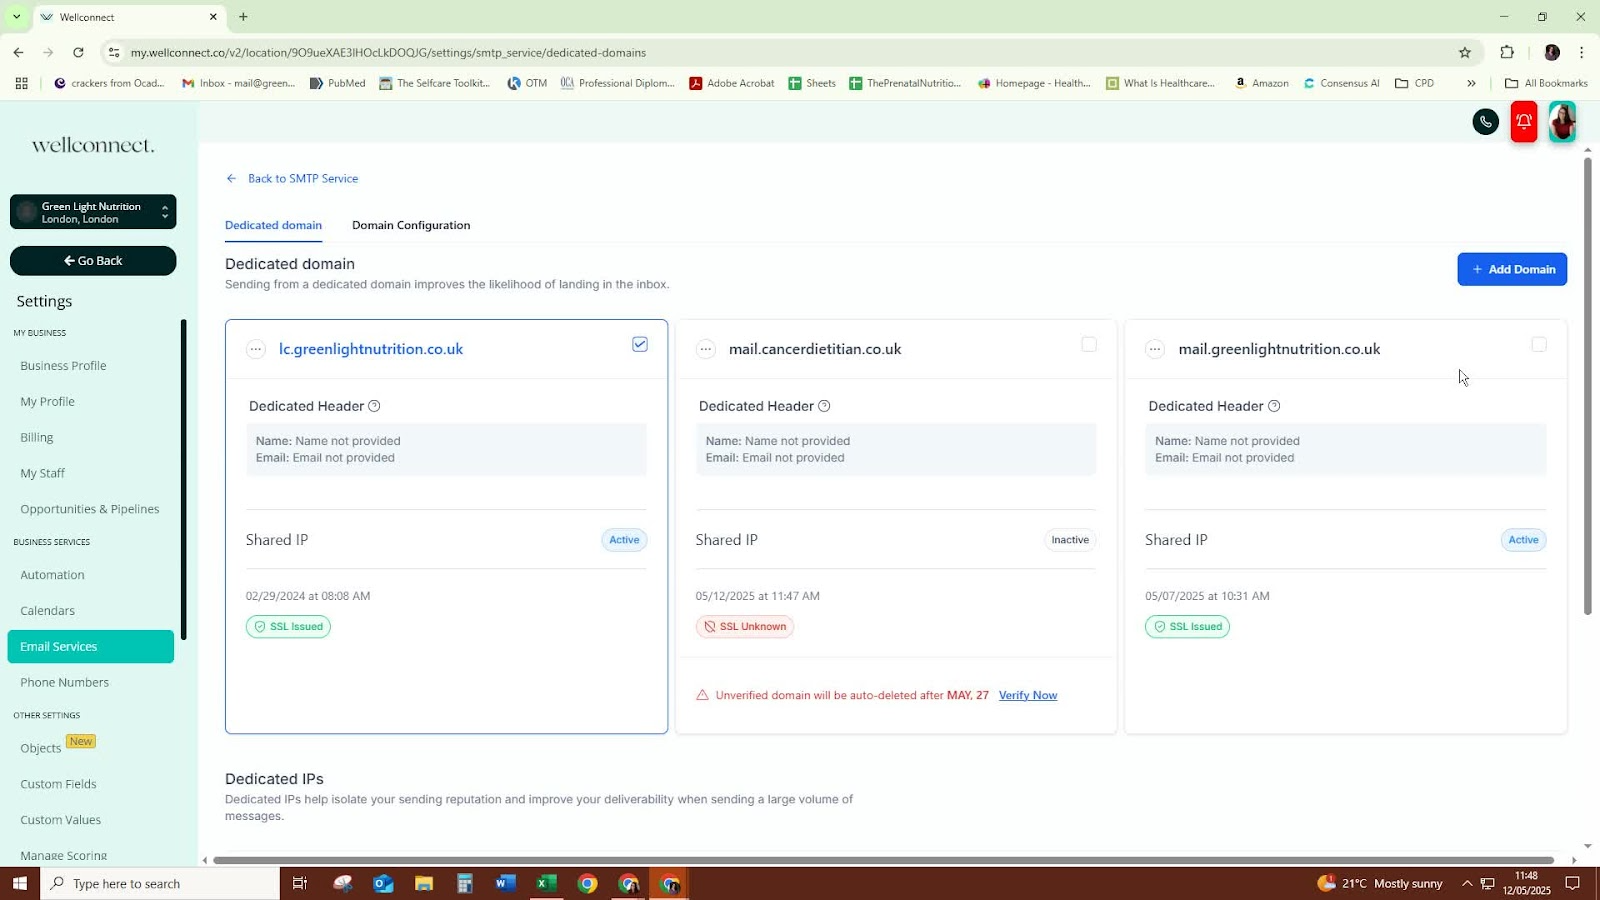Open the All Bookmarks folder
This screenshot has height=900, width=1600.
1546,83
